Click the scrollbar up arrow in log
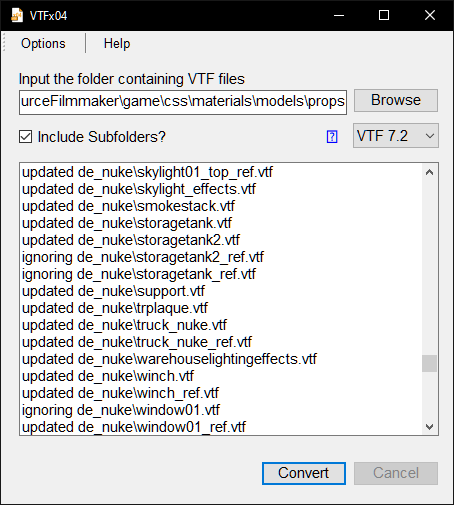Viewport: 454px width, 505px height. click(x=430, y=172)
